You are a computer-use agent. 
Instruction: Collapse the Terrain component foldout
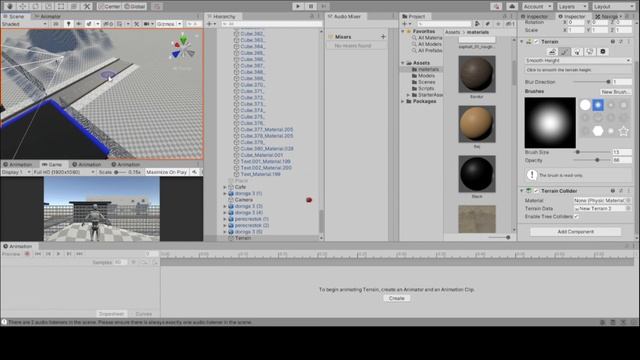(522, 42)
